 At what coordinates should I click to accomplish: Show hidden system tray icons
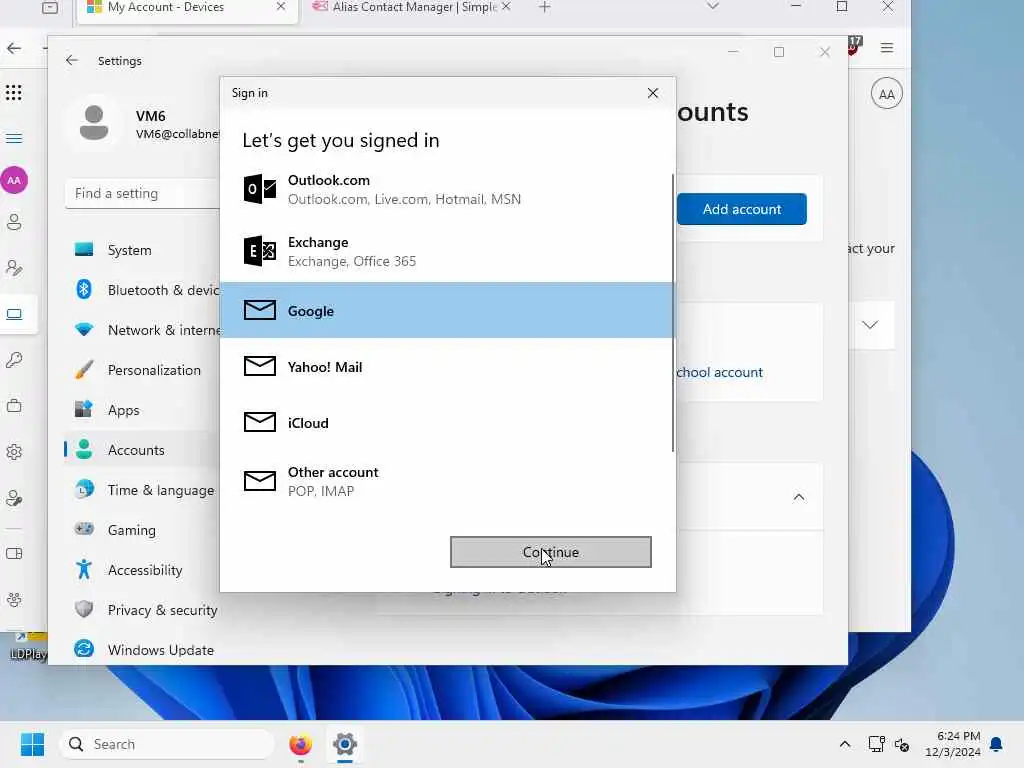[844, 744]
